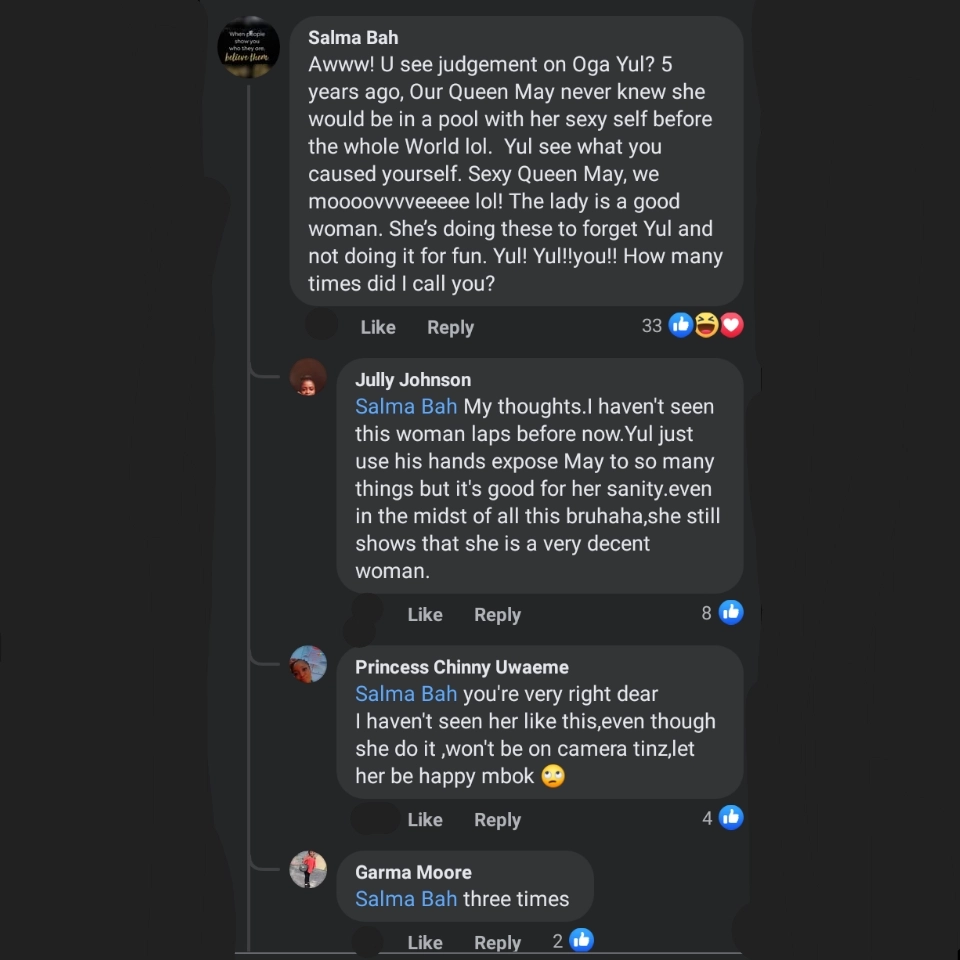Click the blue like reaction on Salma Bah's comment

click(x=681, y=325)
